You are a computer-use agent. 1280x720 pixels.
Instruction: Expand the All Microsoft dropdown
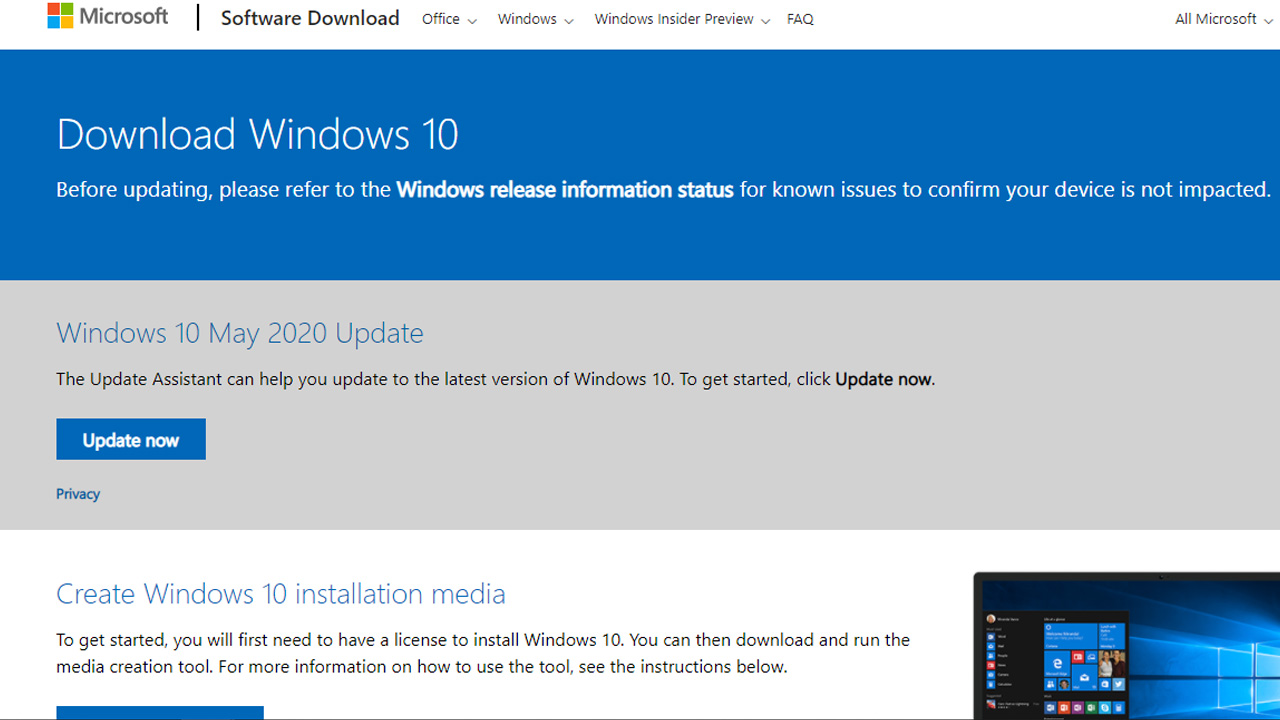click(x=1215, y=19)
